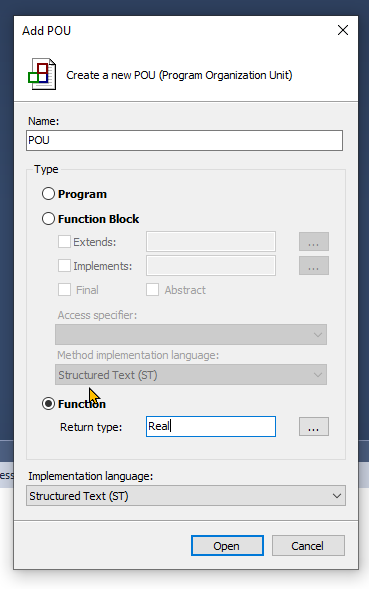Click the Return type field containing Real
The height and width of the screenshot is (589, 369).
211,426
